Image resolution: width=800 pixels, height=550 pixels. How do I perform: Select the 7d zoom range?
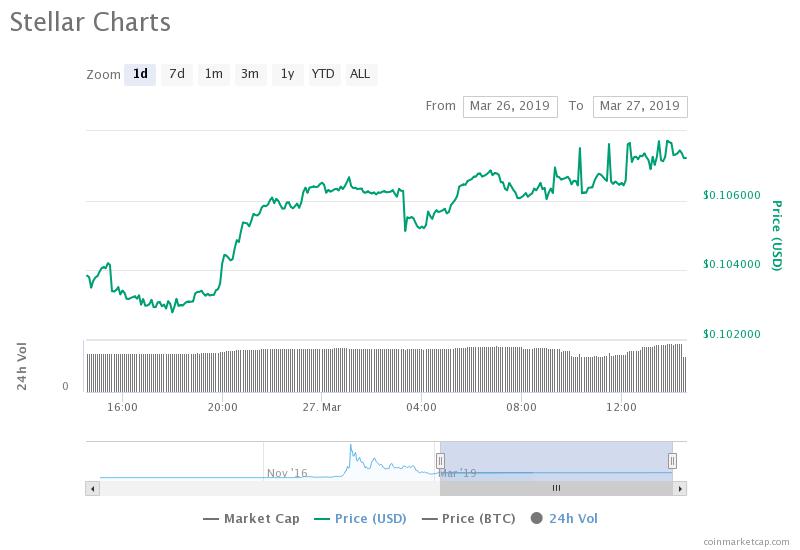(177, 74)
